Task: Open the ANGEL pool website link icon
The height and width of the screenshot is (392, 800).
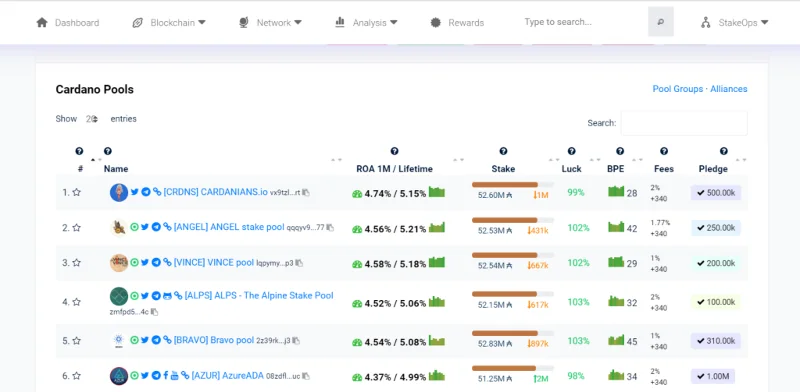Action: pos(167,227)
